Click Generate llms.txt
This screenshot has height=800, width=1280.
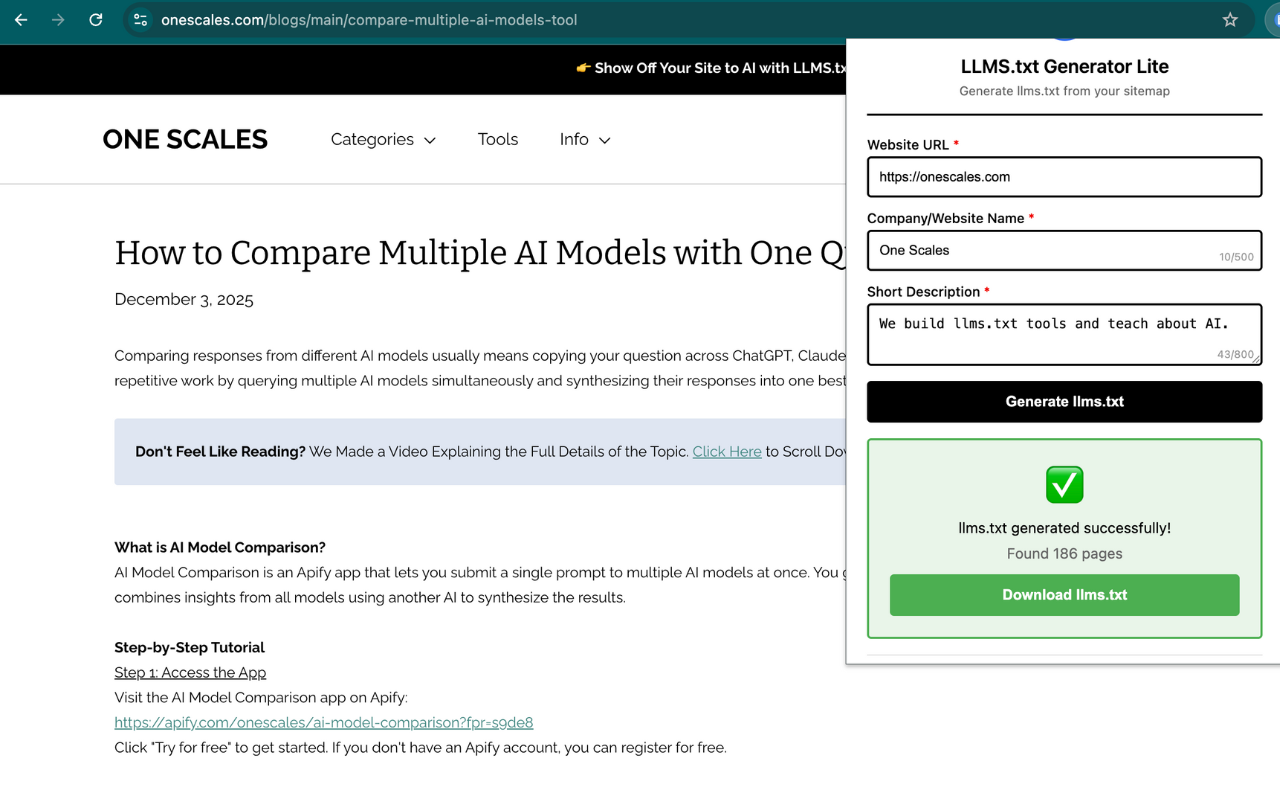coord(1064,401)
